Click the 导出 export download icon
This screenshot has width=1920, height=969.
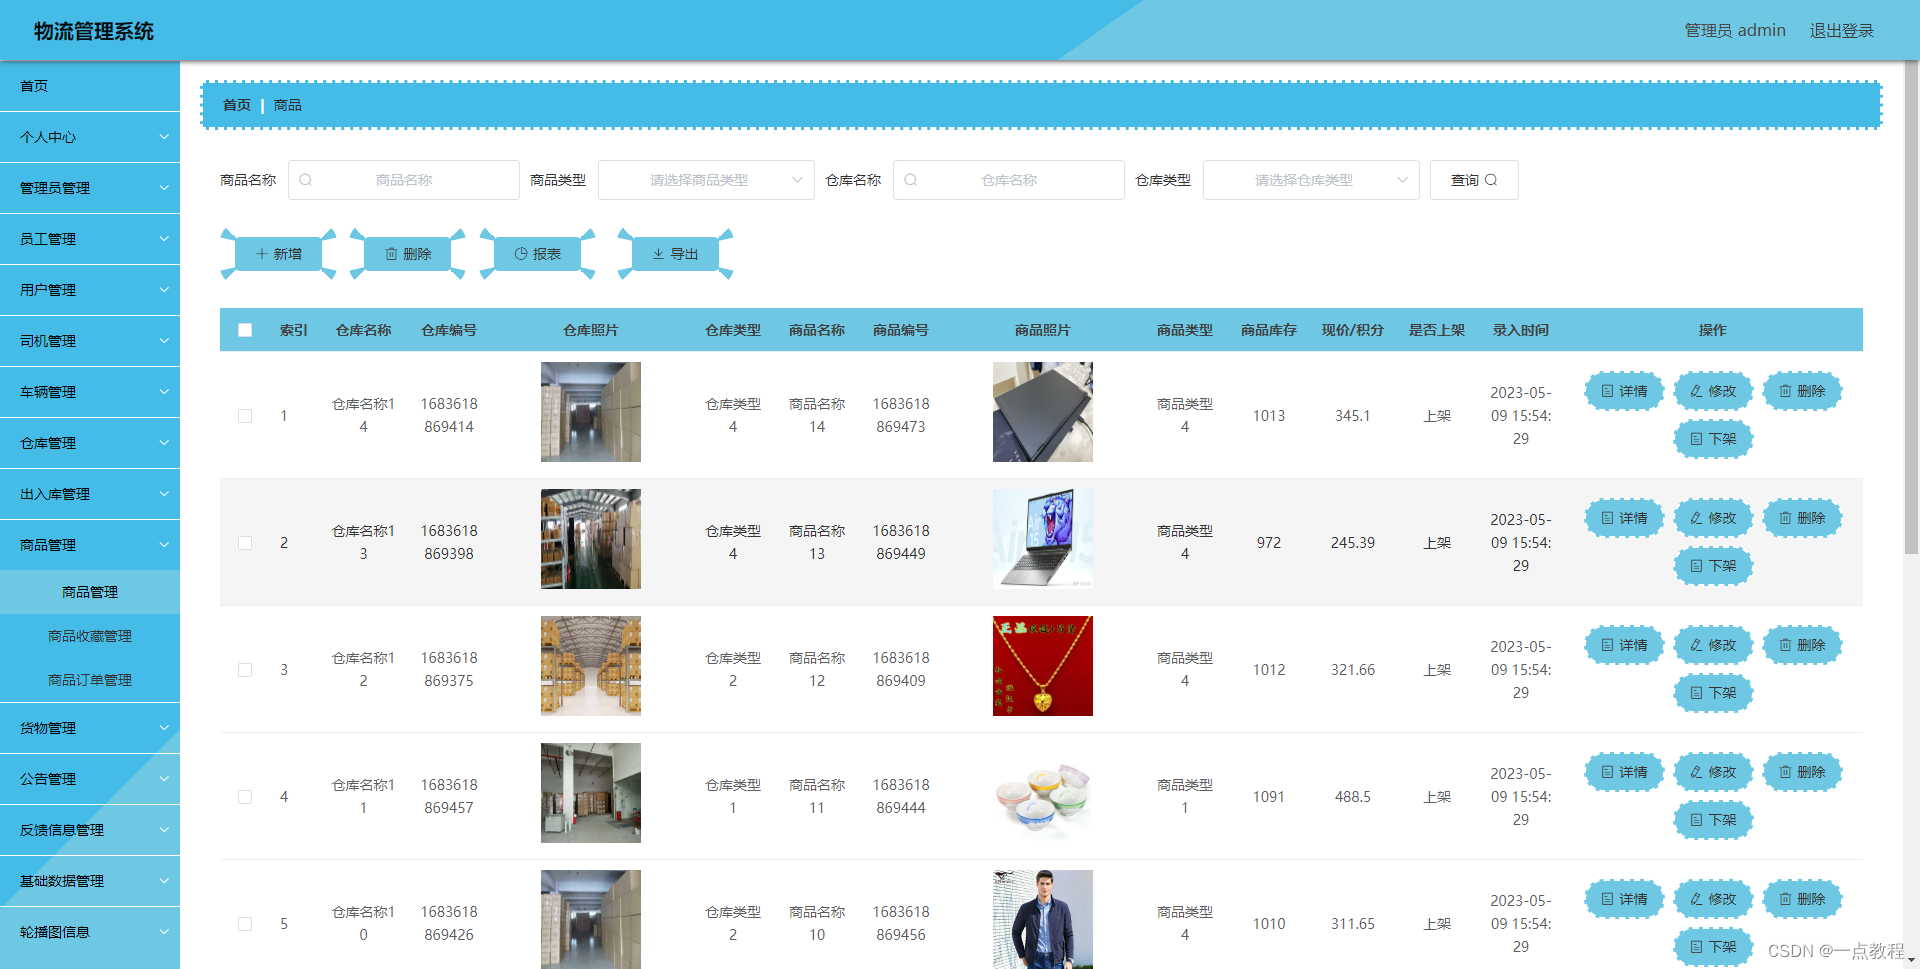click(x=659, y=253)
